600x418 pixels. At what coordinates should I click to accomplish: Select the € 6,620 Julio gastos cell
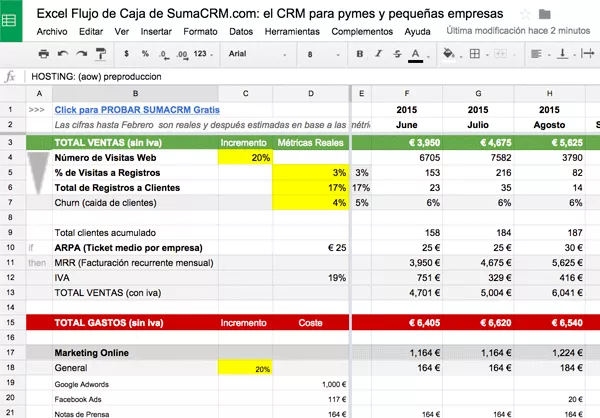(478, 322)
